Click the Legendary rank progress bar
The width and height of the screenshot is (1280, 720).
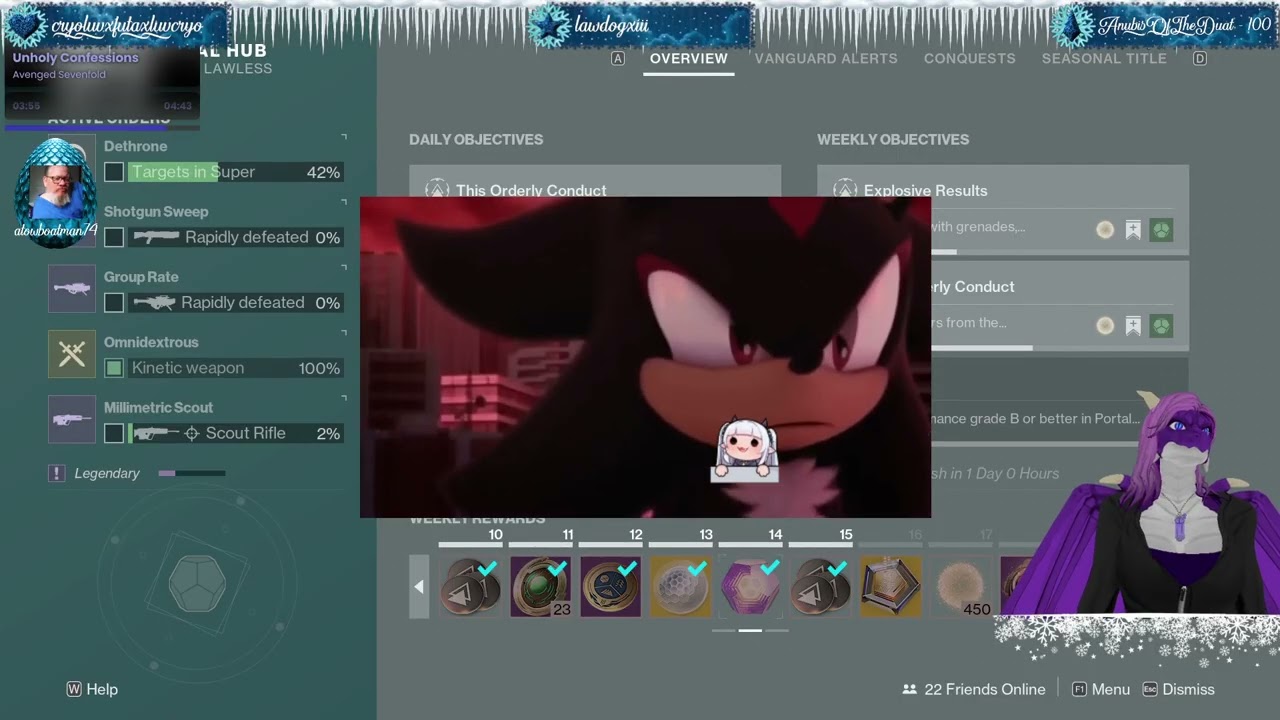(192, 473)
